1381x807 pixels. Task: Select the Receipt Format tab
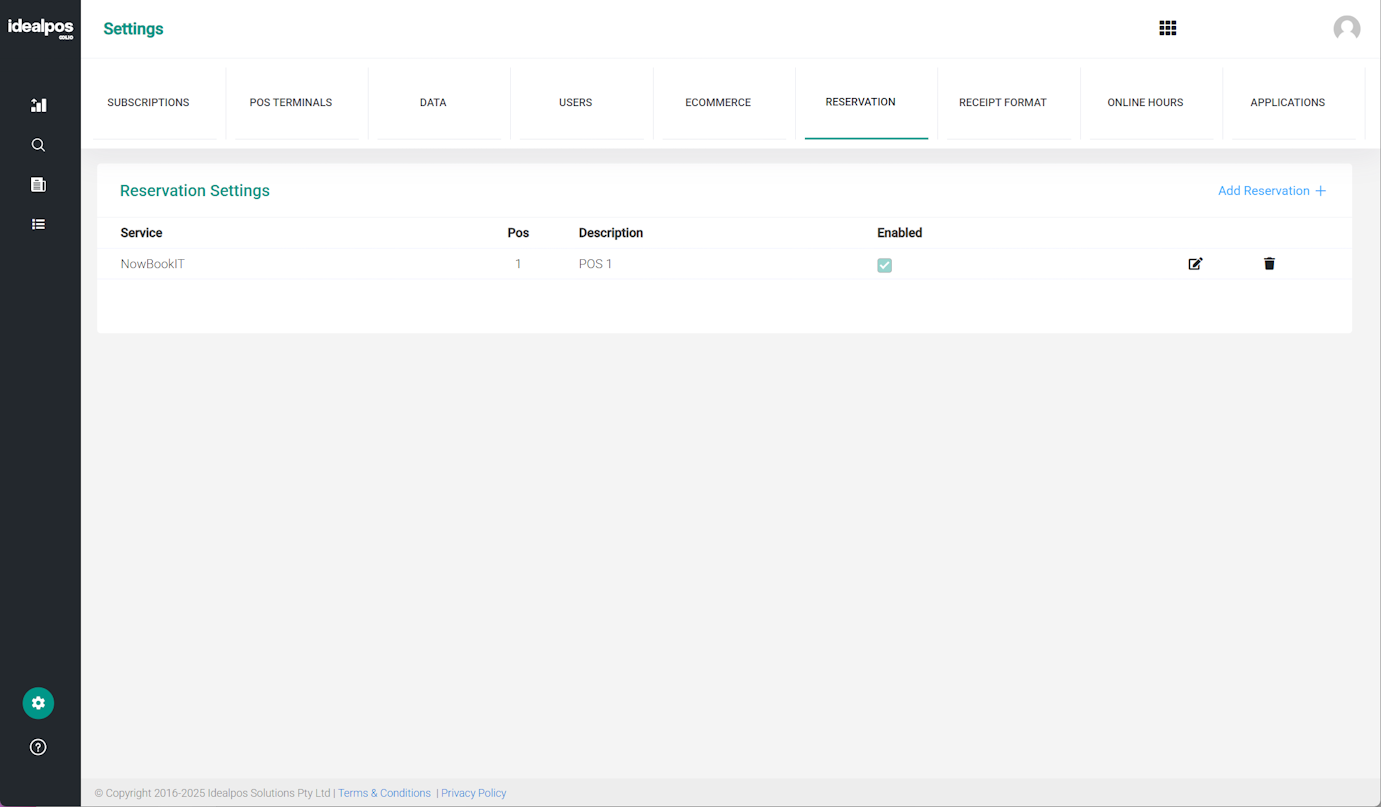point(1002,102)
